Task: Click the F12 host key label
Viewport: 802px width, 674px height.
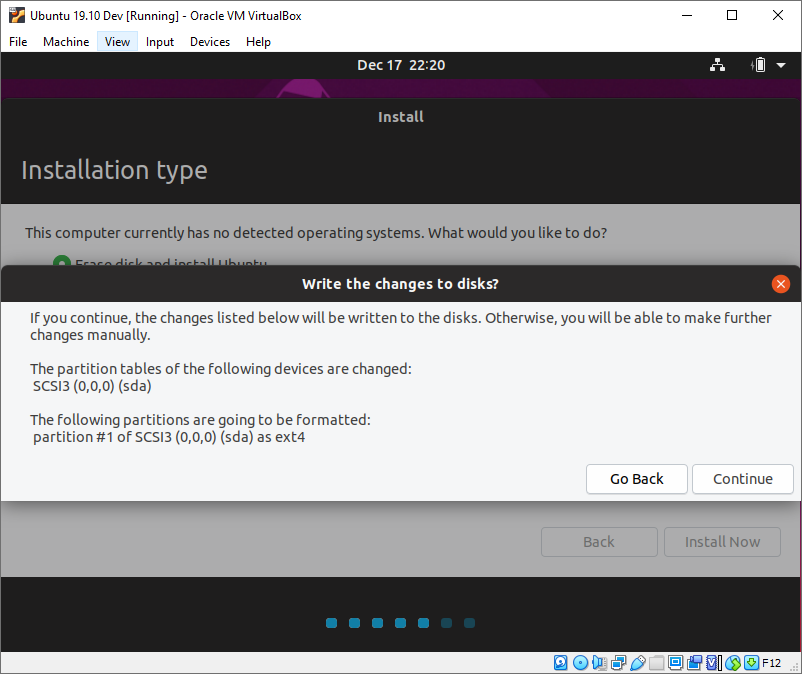Action: pos(771,663)
